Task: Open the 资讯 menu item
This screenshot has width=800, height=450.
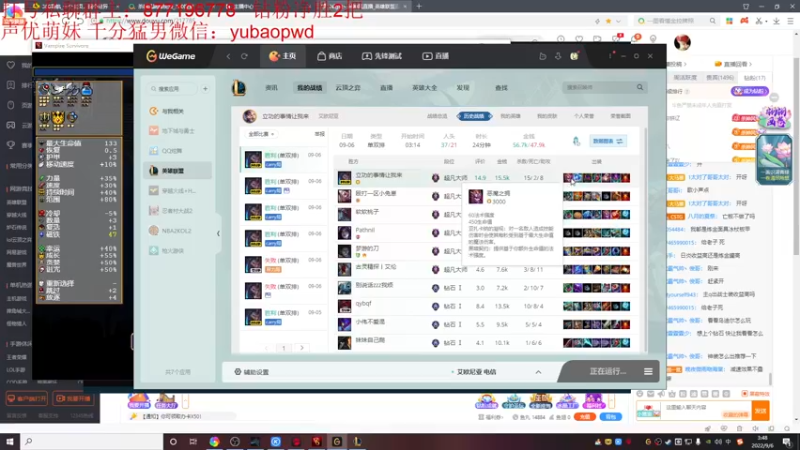Action: (271, 88)
